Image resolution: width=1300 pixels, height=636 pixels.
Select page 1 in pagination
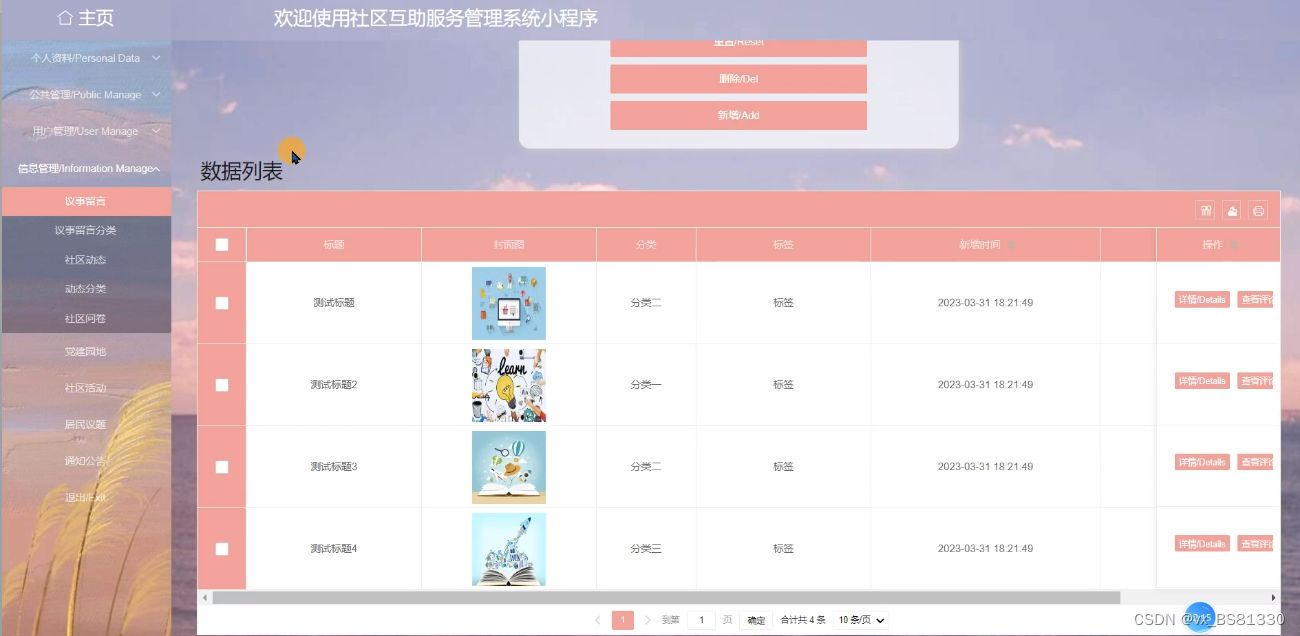point(623,620)
